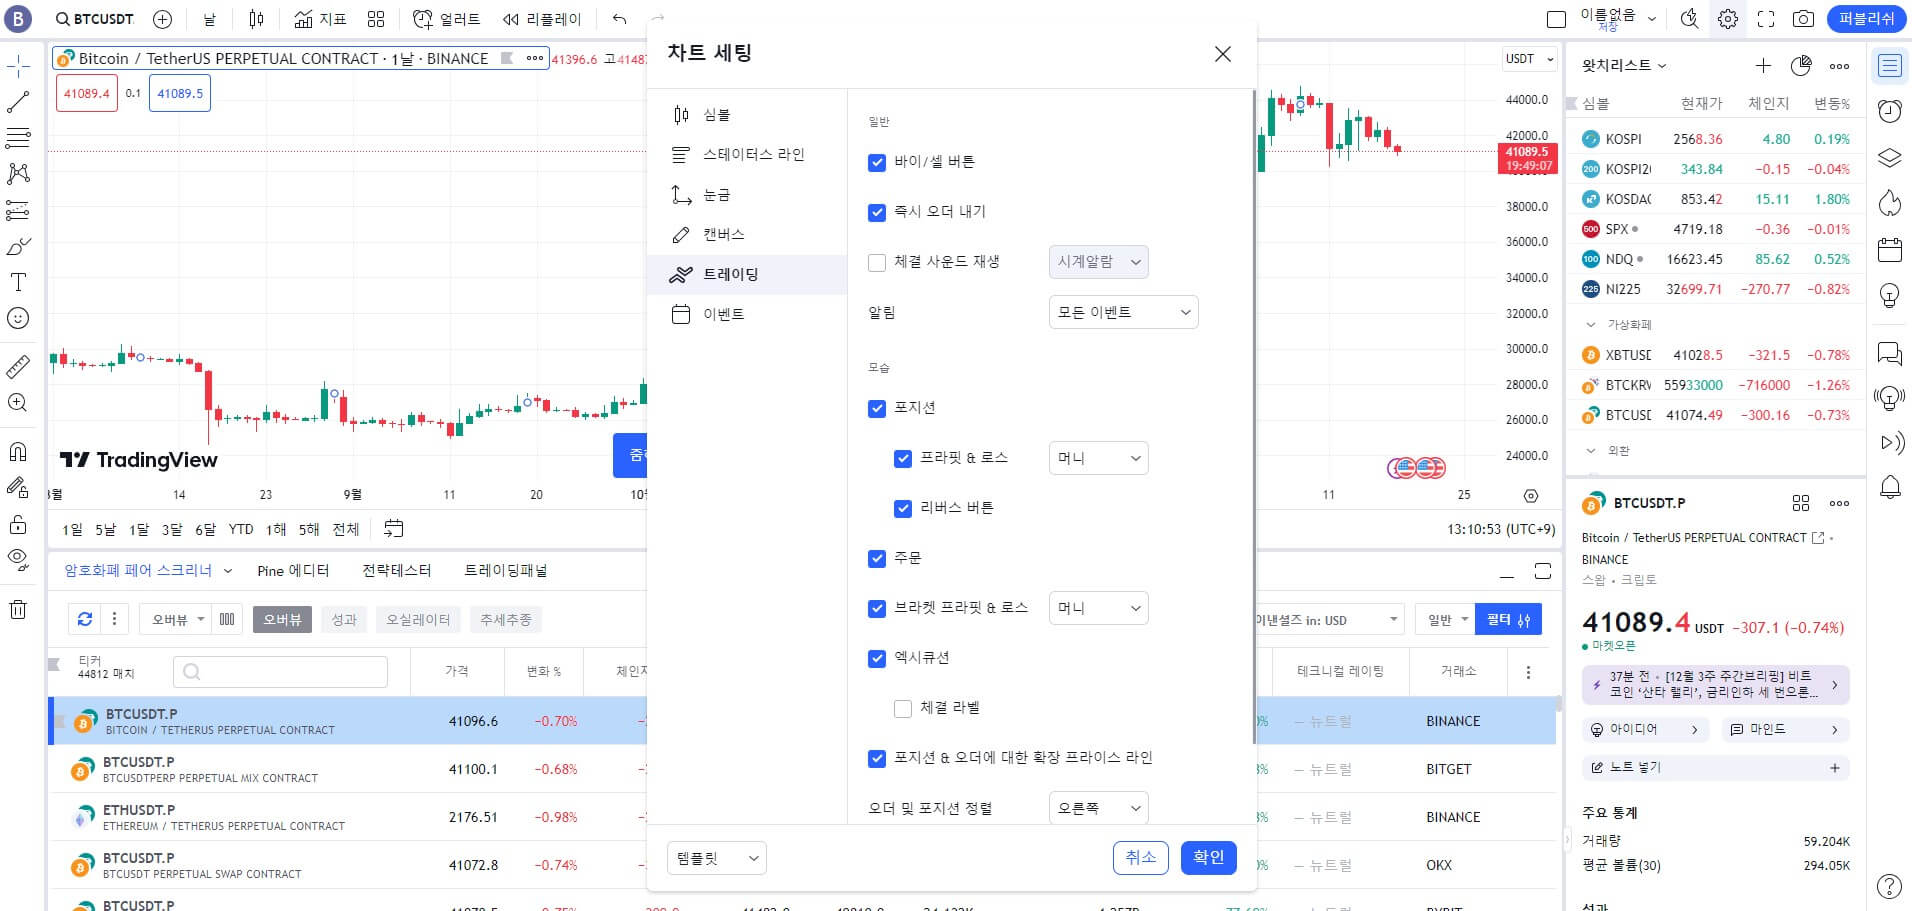The height and width of the screenshot is (911, 1912).
Task: Open the 템플릿 dropdown
Action: point(716,858)
